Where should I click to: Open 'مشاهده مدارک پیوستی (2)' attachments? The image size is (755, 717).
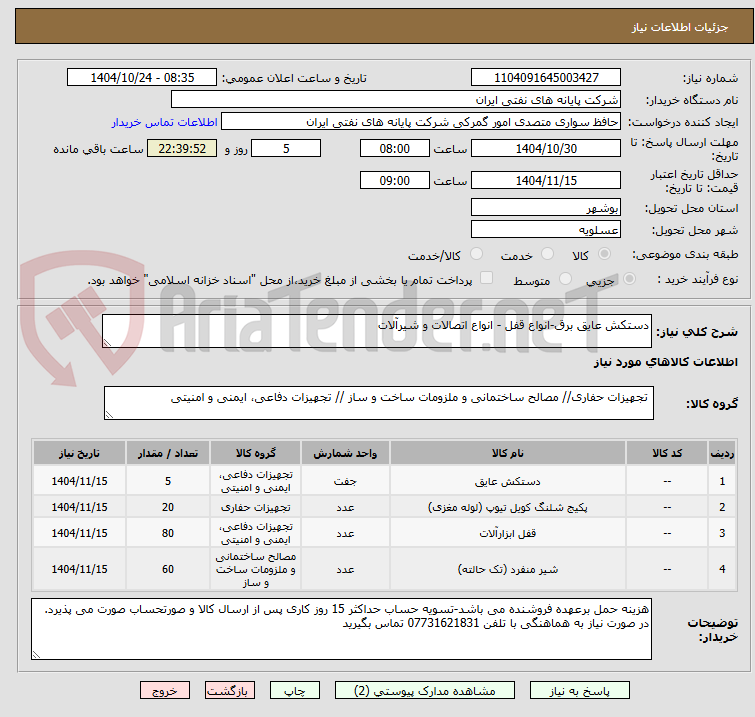[425, 691]
